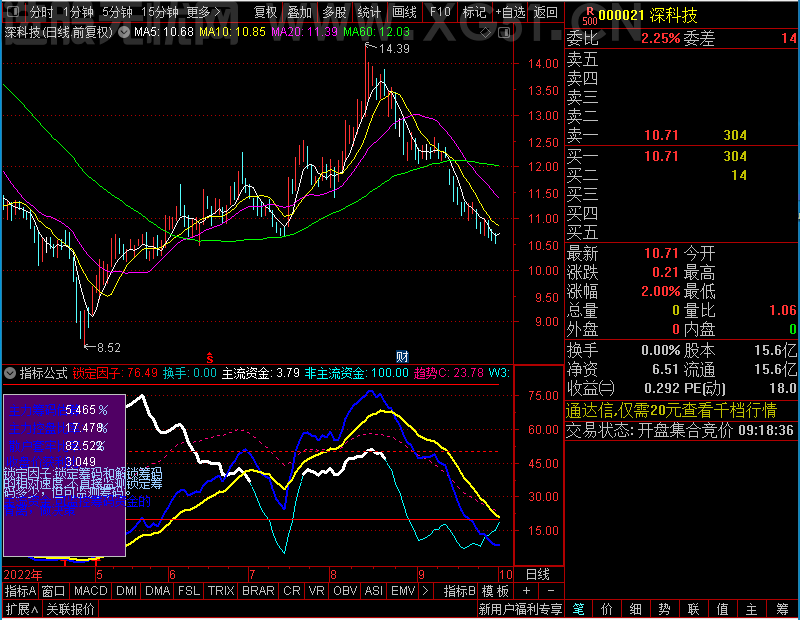
Task: Select the 主 tab in side panel
Action: click(751, 609)
